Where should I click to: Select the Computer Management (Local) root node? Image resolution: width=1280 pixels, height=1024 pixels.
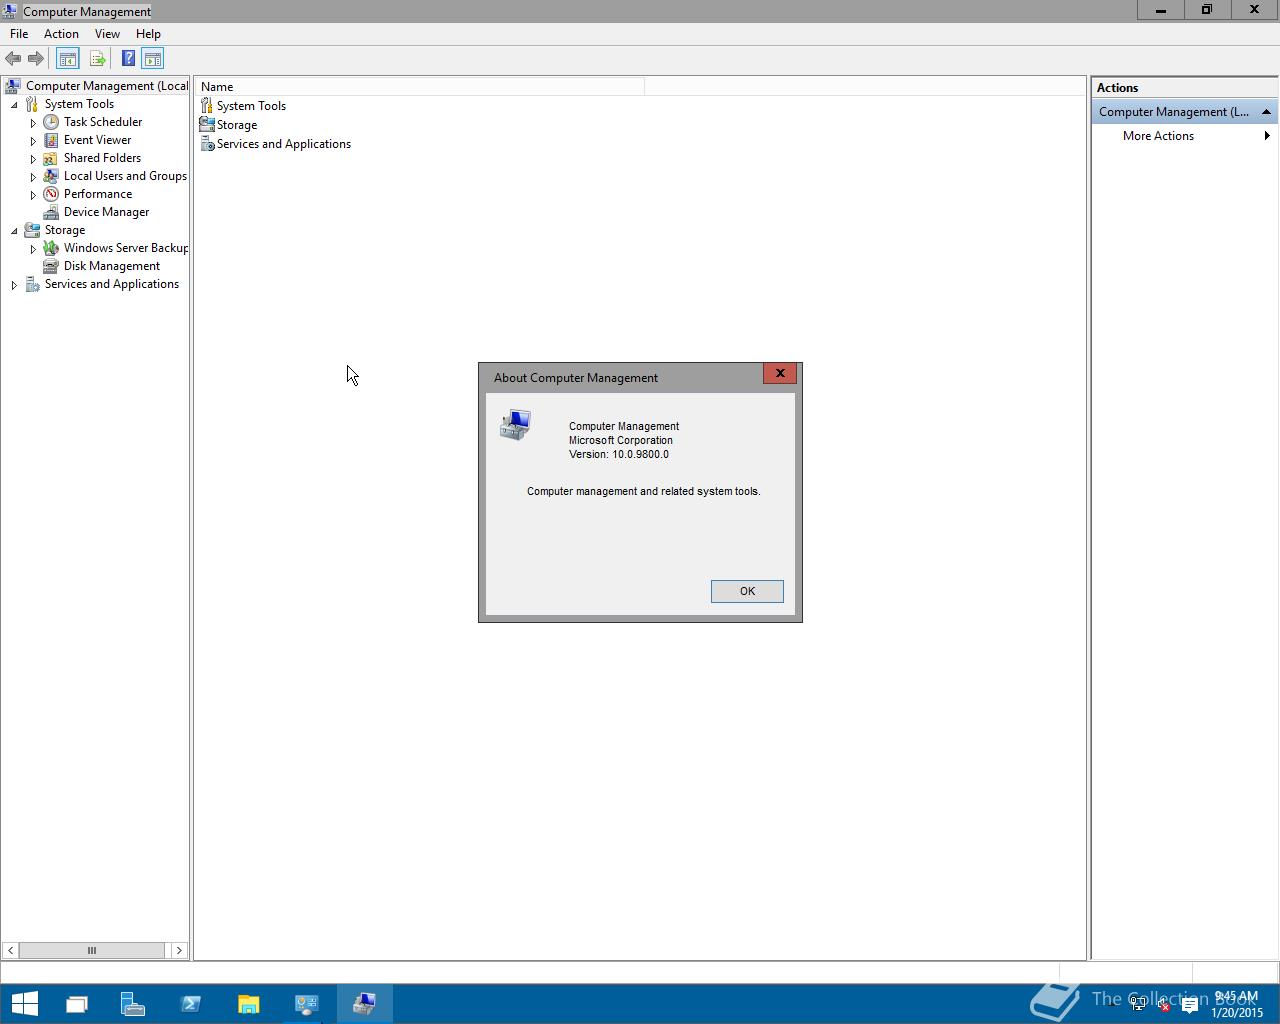click(107, 86)
